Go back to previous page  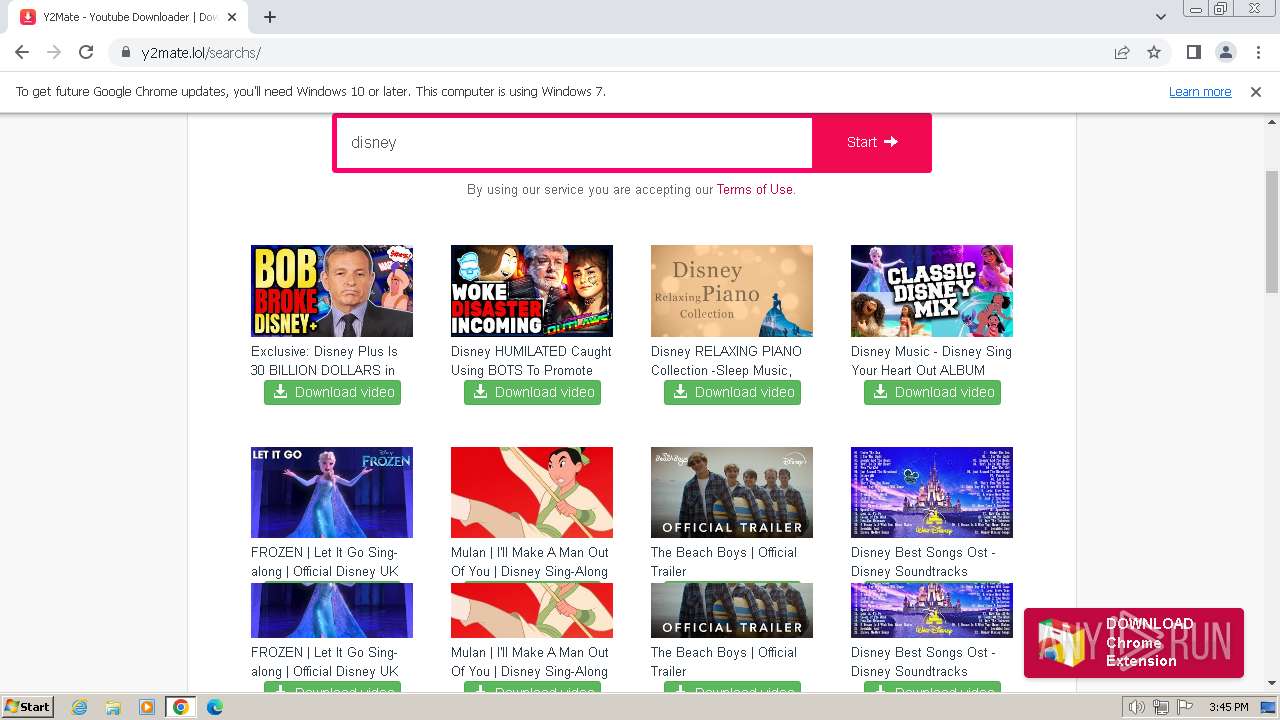[x=22, y=53]
